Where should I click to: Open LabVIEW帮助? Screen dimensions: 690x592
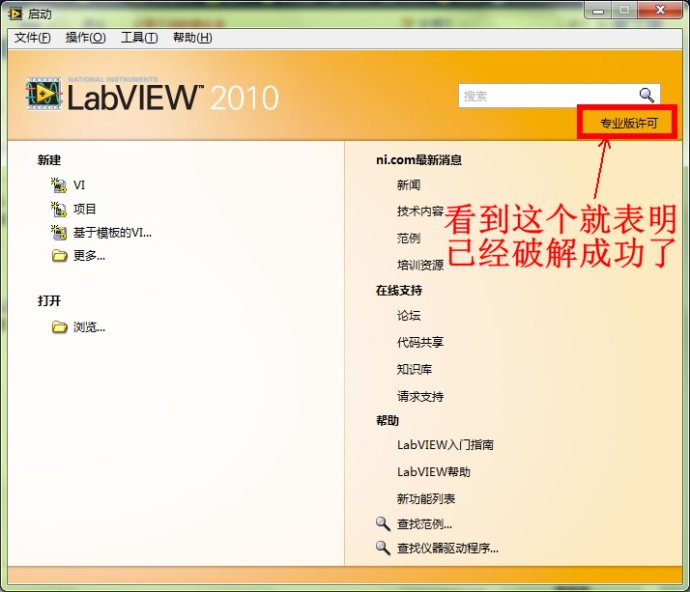coord(433,472)
